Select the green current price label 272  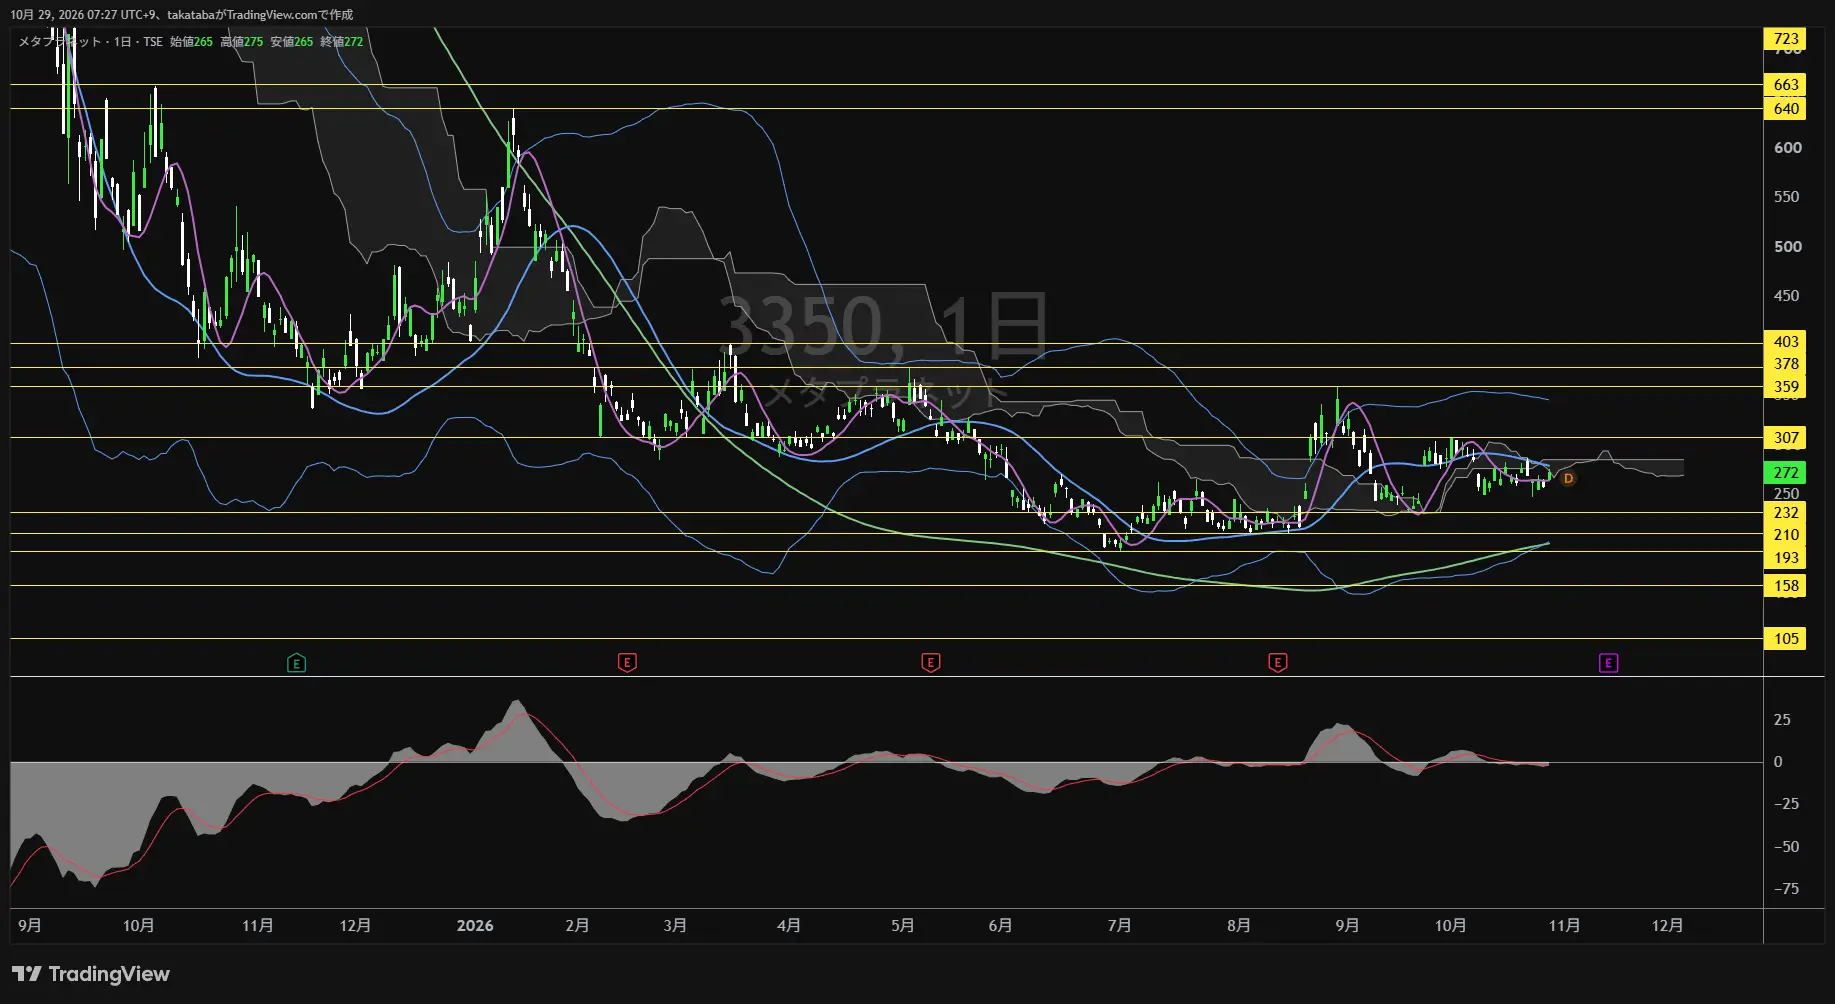coord(1785,472)
